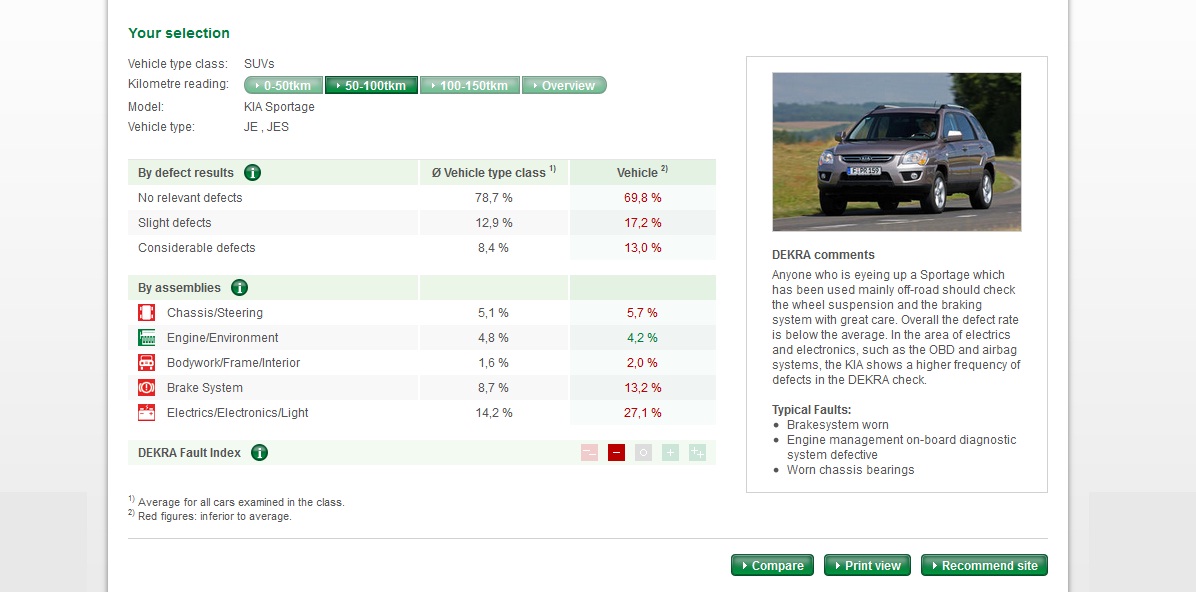The height and width of the screenshot is (592, 1196).
Task: Click the 5,7 % chassis vehicle value
Action: click(642, 313)
